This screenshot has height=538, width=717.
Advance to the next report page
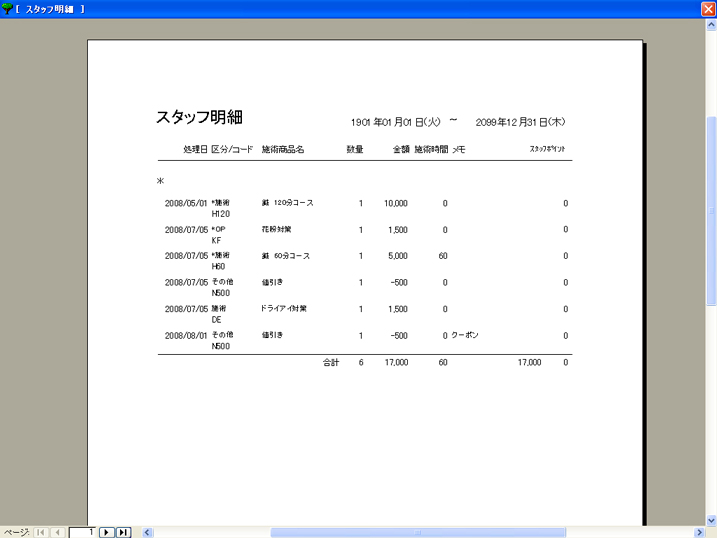108,532
